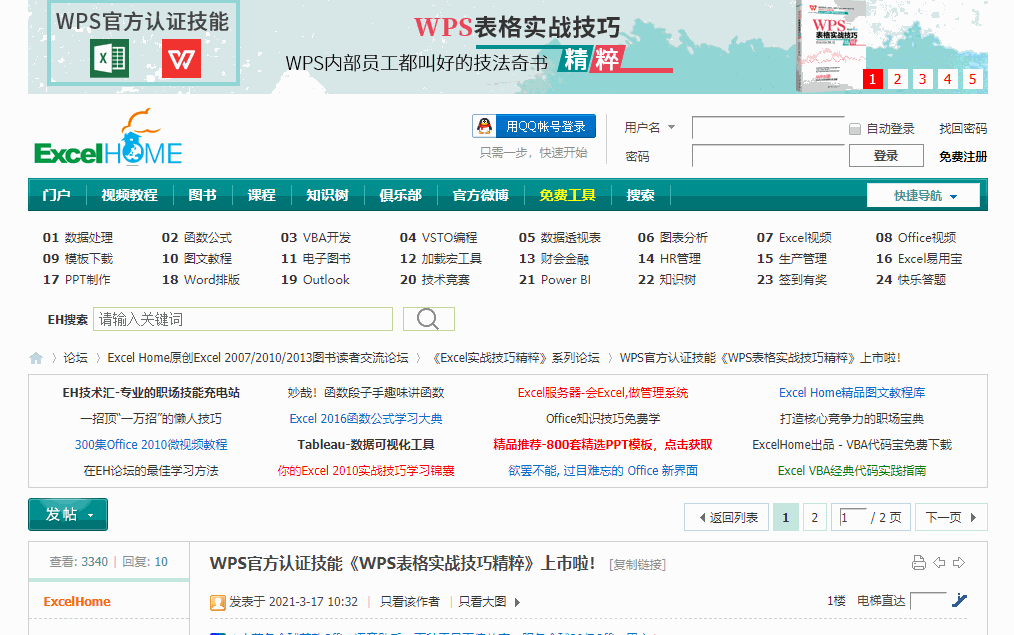
Task: Click the floor jump go icon
Action: 959,601
